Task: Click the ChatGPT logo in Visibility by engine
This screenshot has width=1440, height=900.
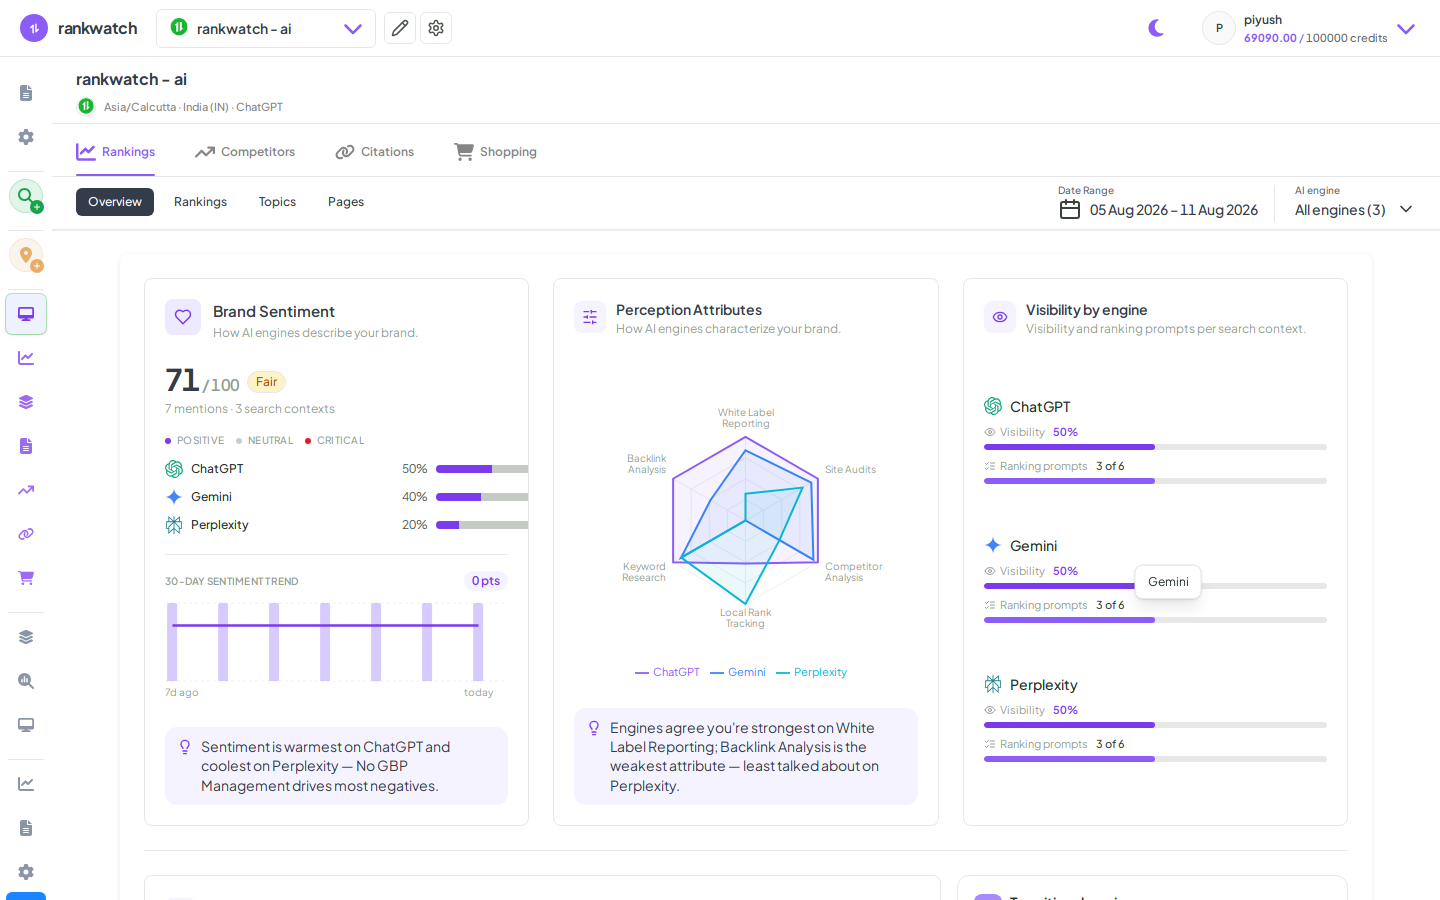Action: pos(993,406)
